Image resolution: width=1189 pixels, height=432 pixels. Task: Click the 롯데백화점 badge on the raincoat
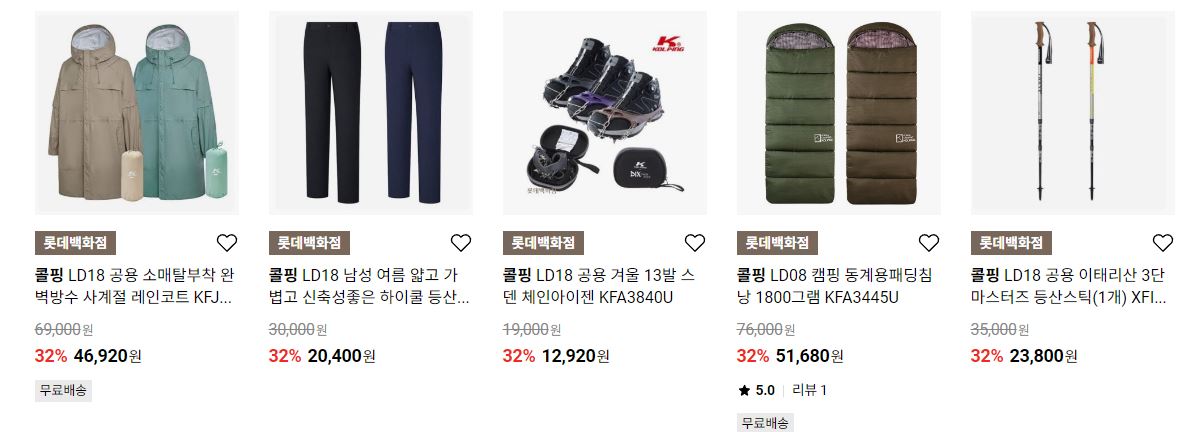point(75,243)
